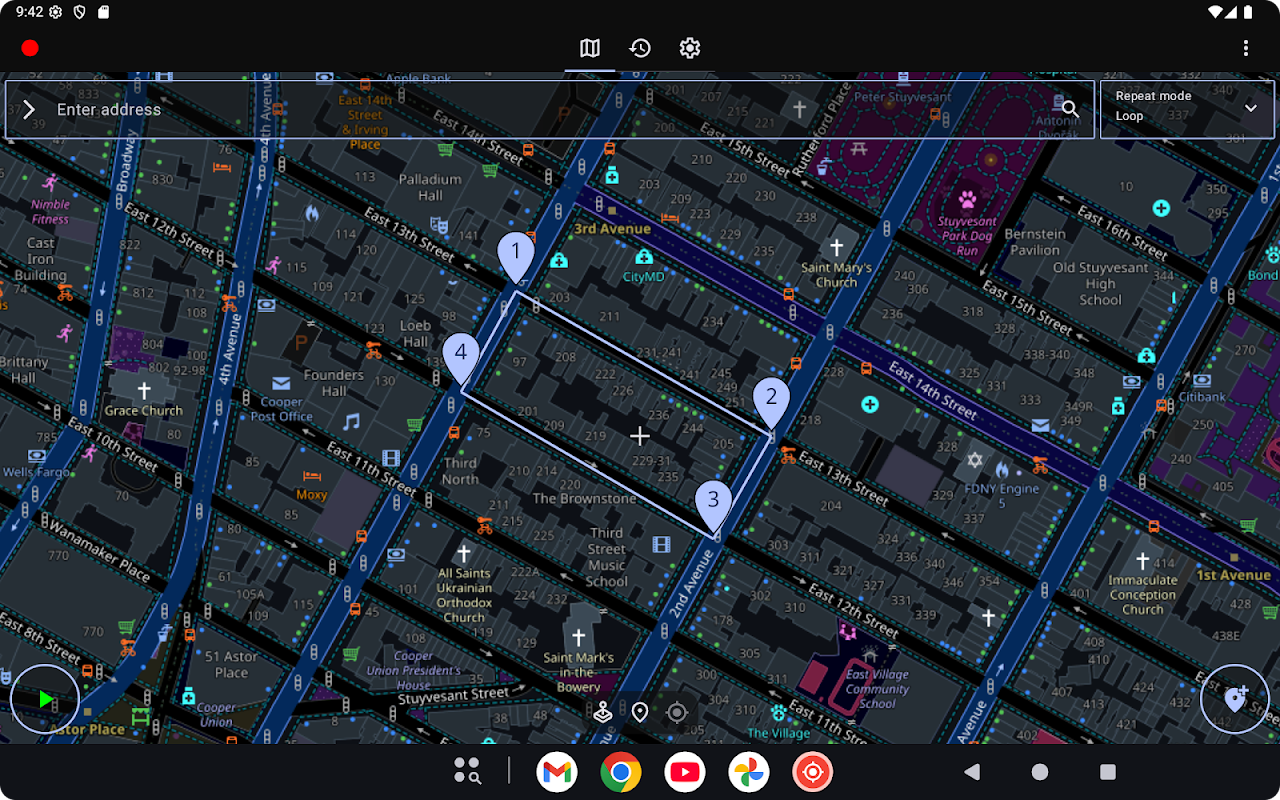1280x800 pixels.
Task: Select waypoint marker 4
Action: click(x=461, y=359)
